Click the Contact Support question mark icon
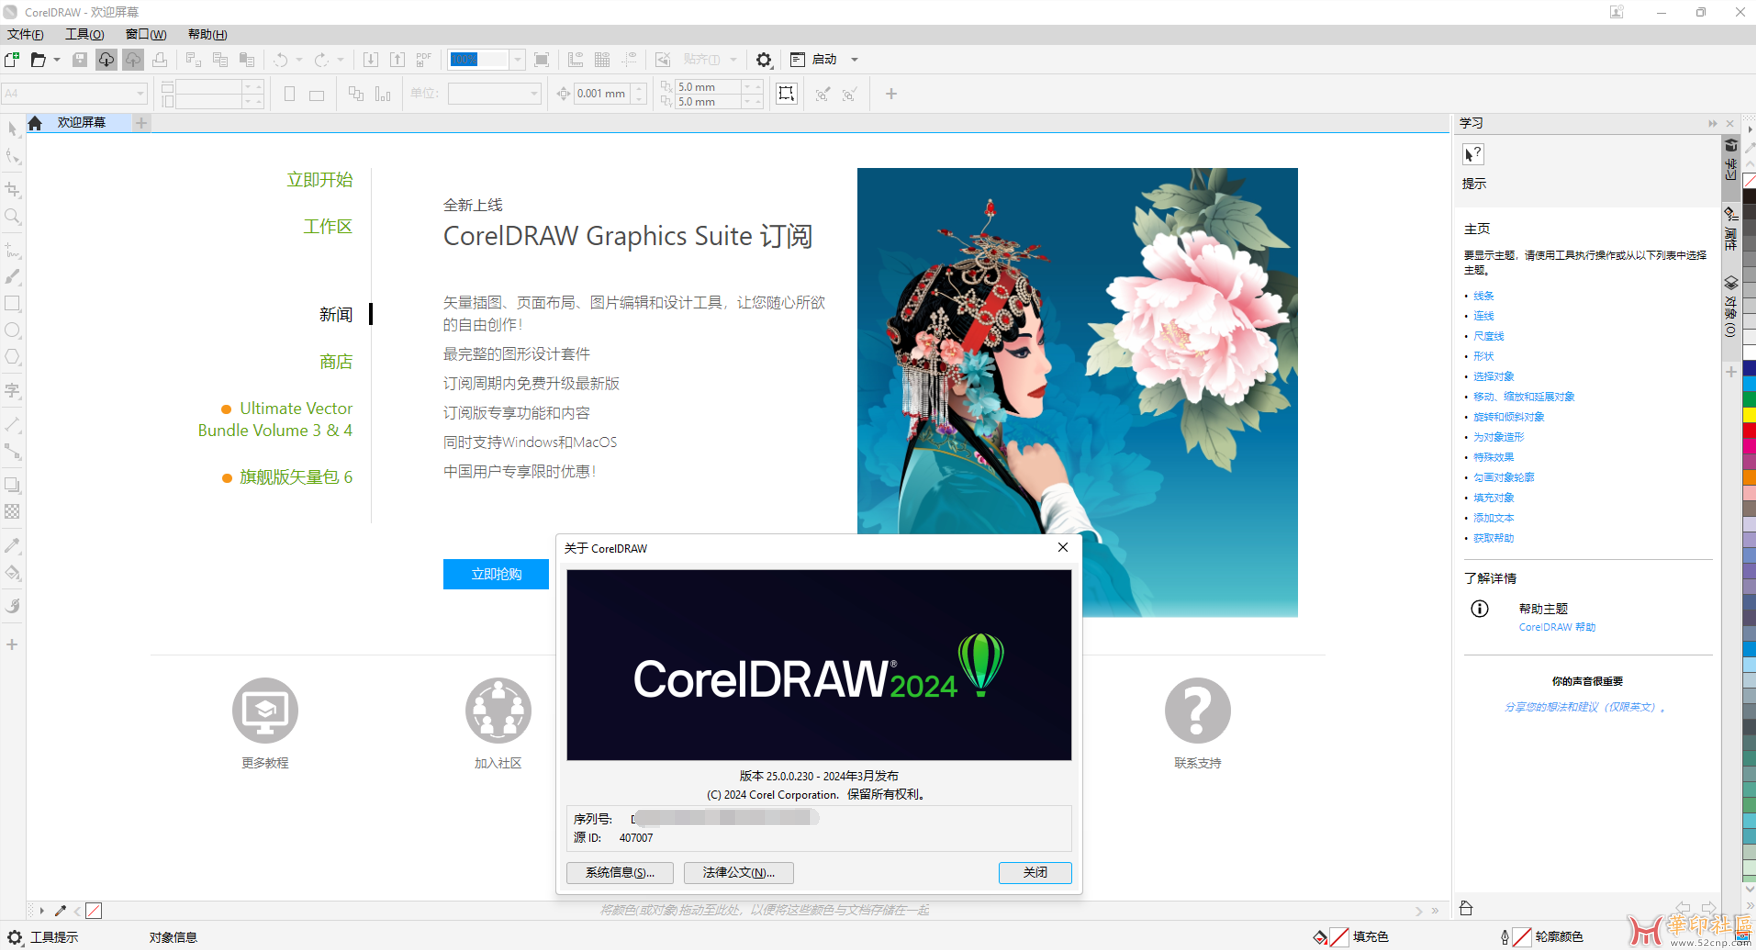The image size is (1756, 950). (1197, 711)
